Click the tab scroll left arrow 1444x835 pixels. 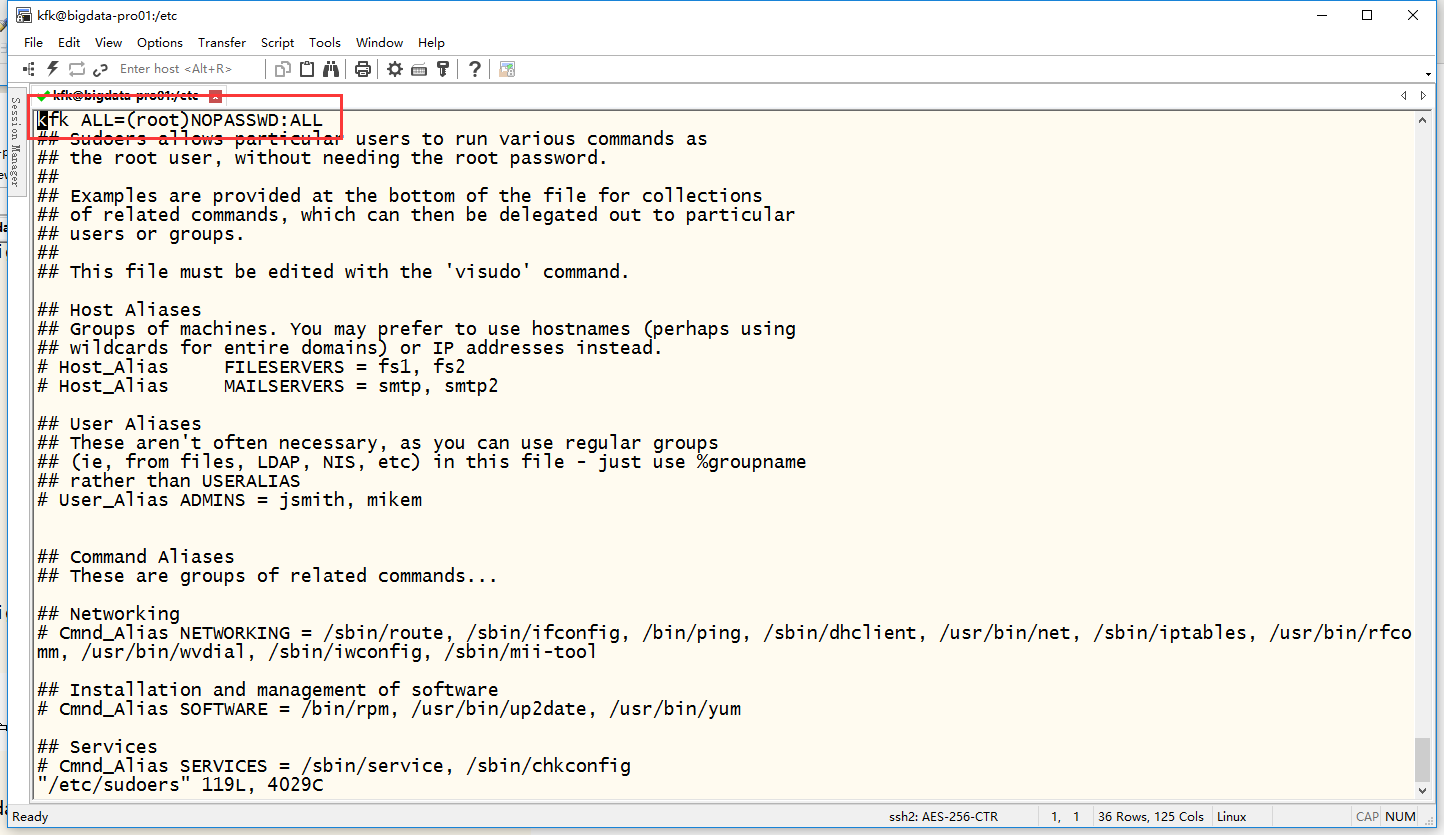(1404, 96)
